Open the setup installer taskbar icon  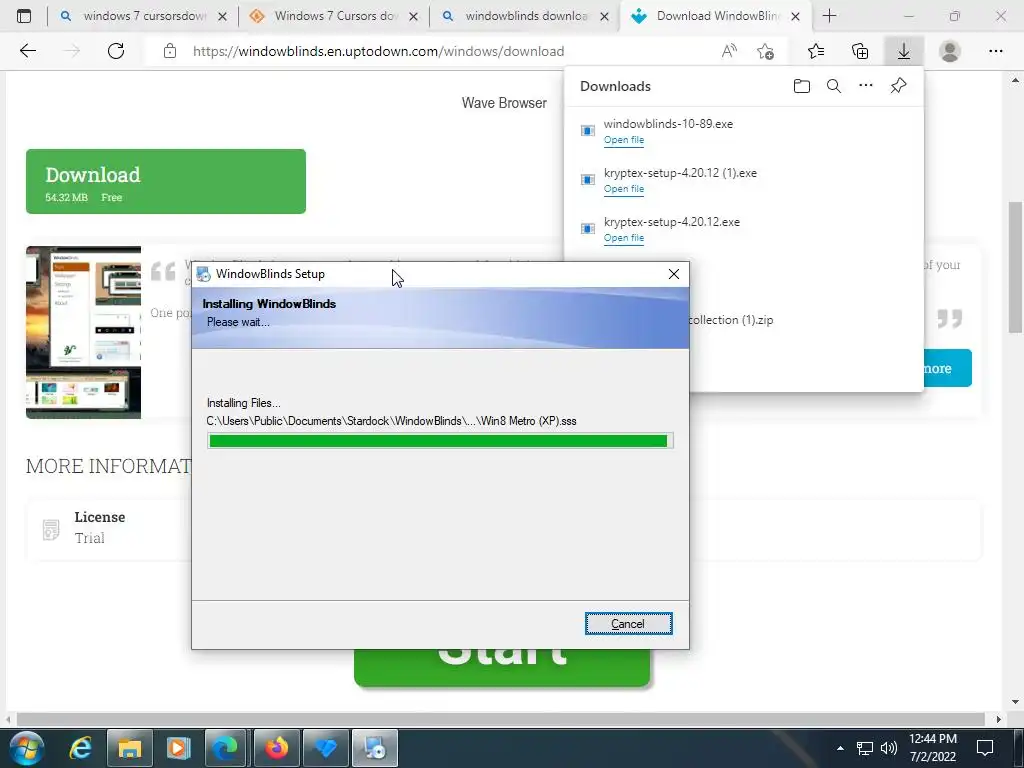click(x=375, y=748)
